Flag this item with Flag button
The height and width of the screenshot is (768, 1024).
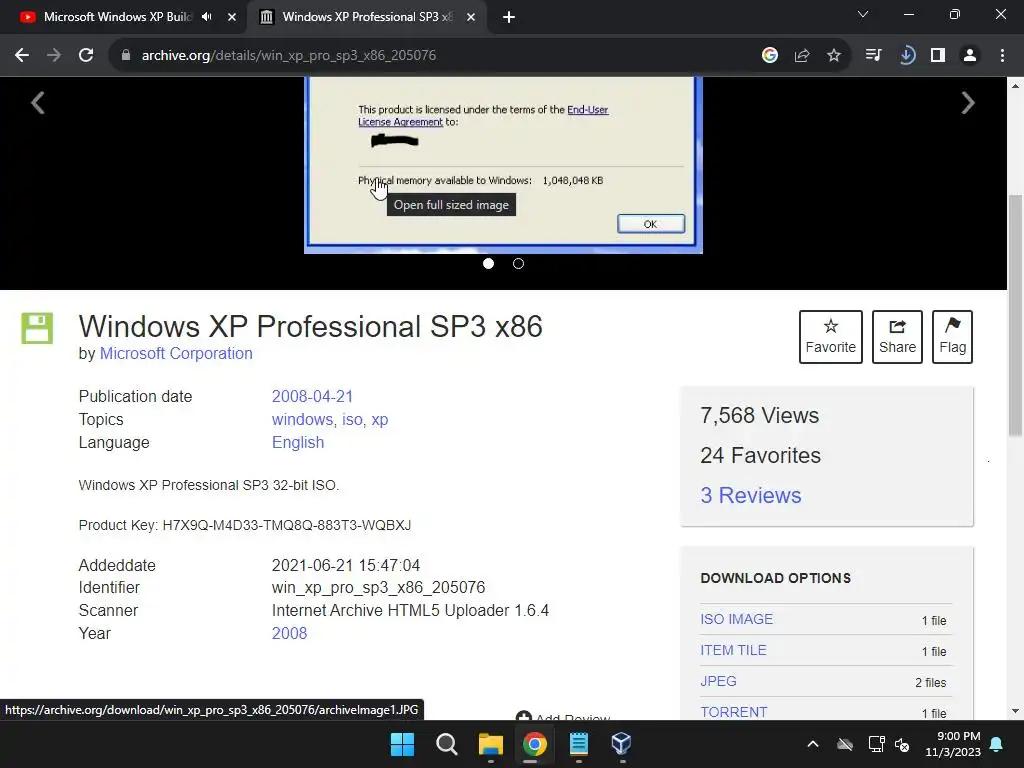point(952,337)
